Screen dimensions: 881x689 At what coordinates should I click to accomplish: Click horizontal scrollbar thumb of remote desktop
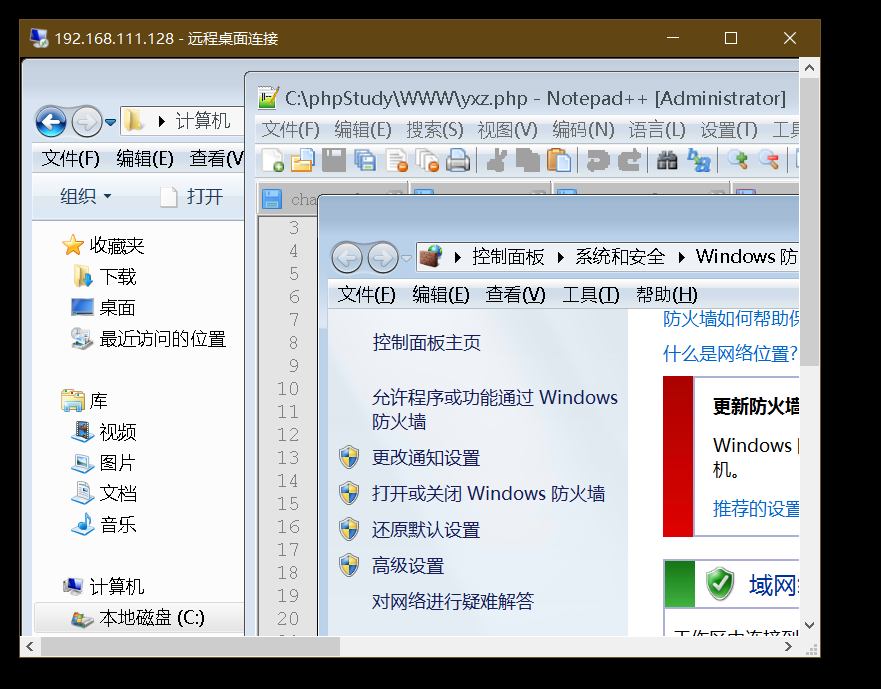190,646
